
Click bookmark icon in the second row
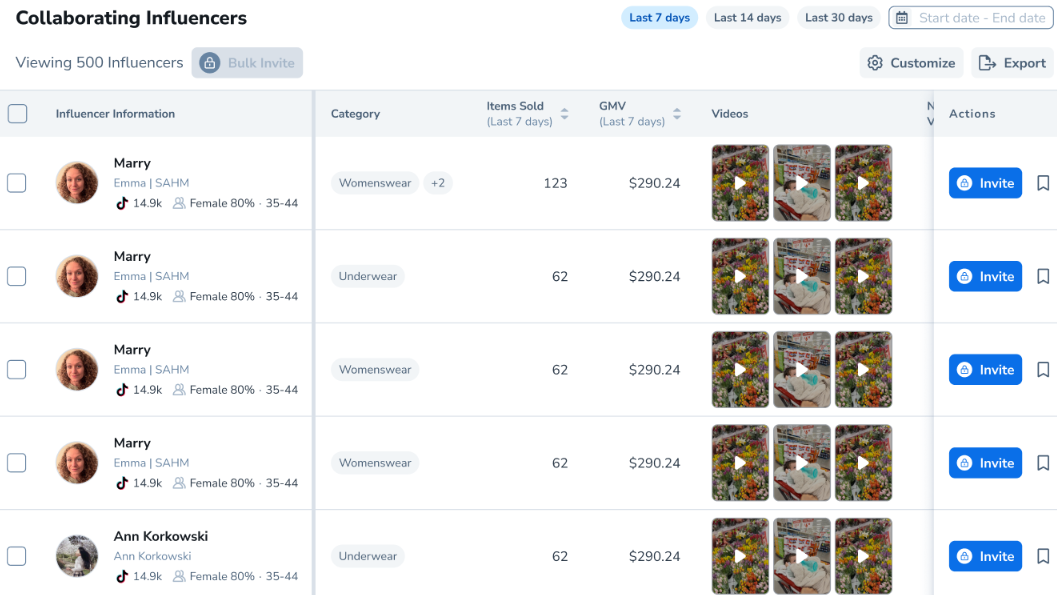click(1042, 276)
